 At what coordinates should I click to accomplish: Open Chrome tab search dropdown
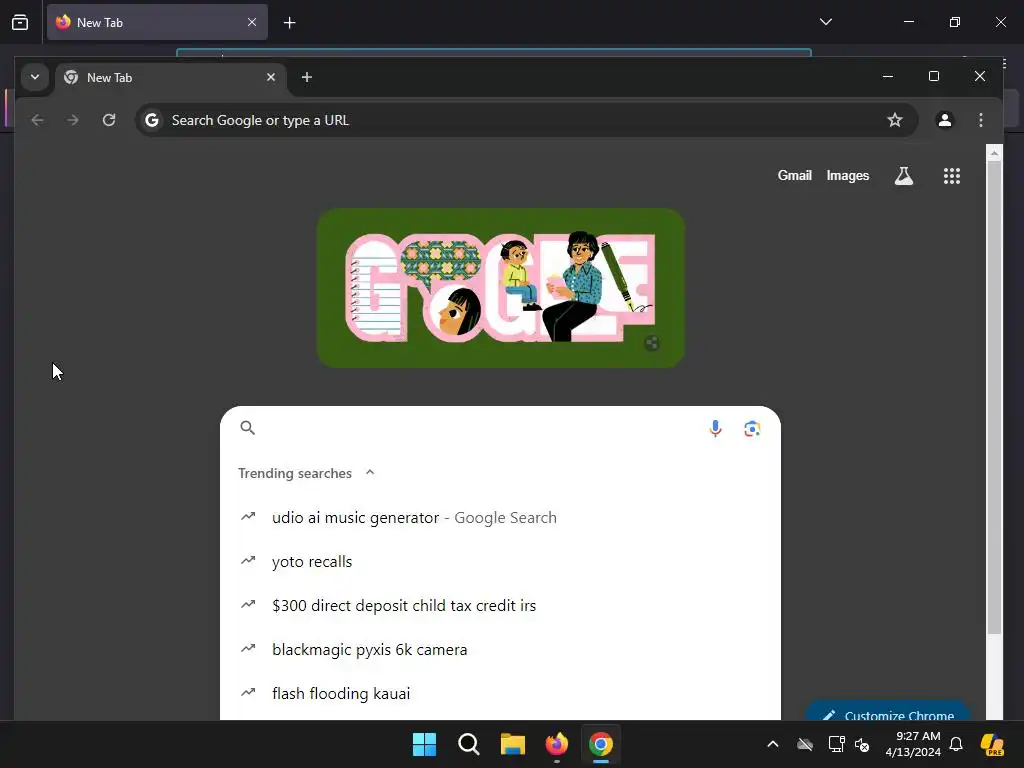[35, 77]
